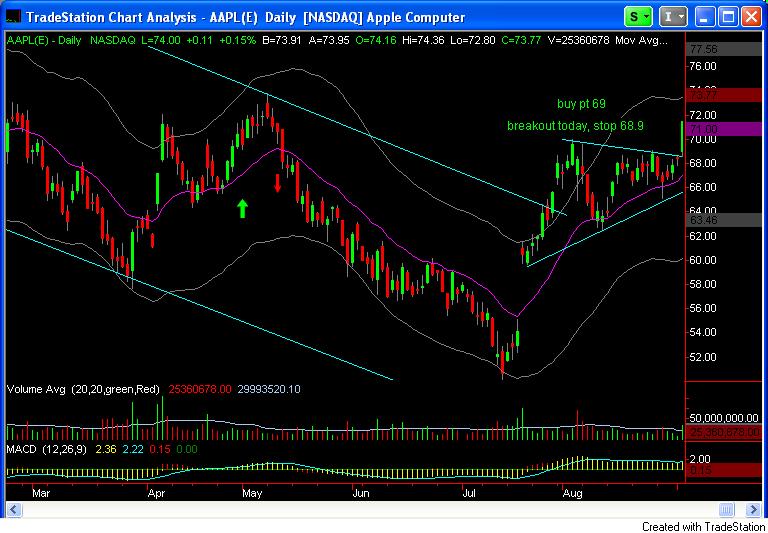Viewport: 768px width, 533px height.
Task: Click the 'Aug' month label on time axis
Action: (x=572, y=492)
